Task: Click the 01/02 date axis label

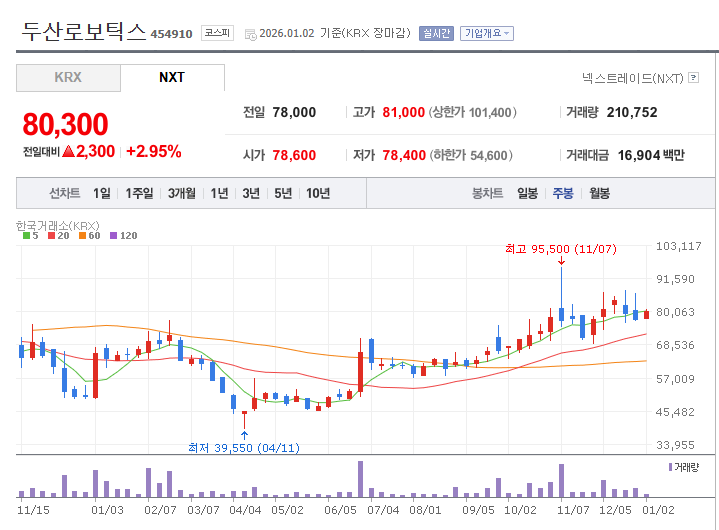Action: click(x=658, y=510)
